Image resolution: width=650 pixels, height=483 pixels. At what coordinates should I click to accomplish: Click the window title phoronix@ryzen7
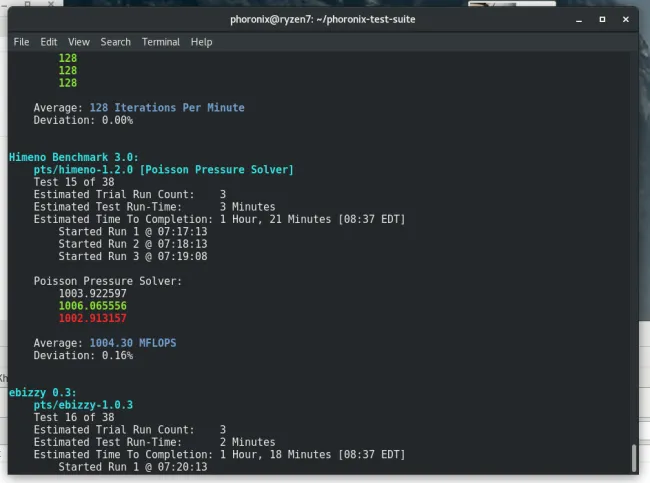point(323,19)
